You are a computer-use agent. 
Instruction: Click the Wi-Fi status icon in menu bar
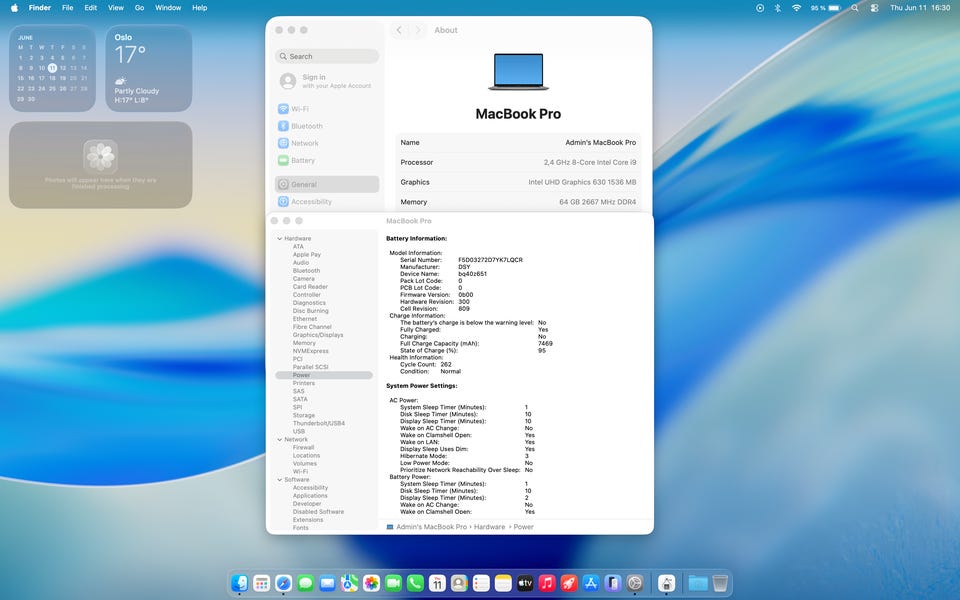797,8
